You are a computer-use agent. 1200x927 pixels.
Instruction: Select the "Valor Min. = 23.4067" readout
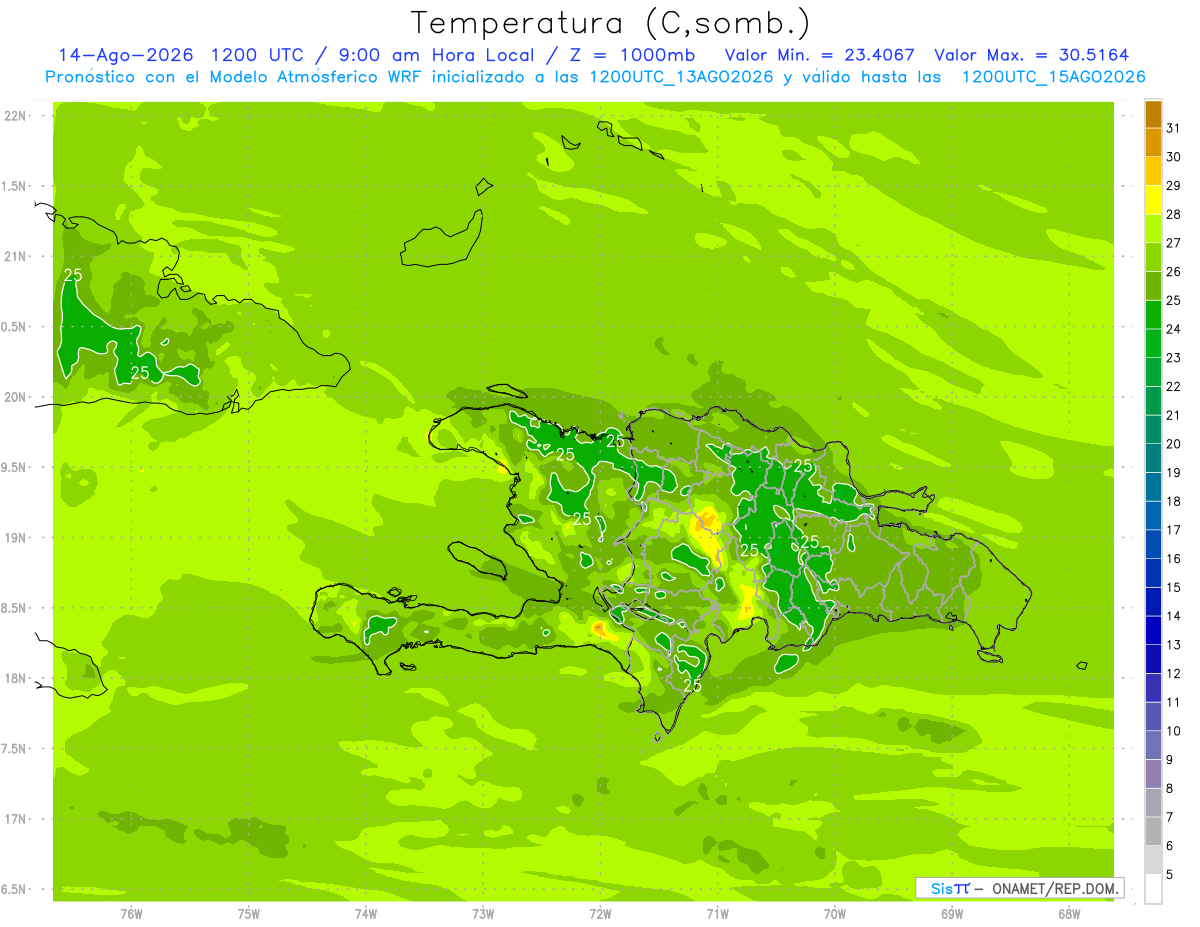[x=819, y=55]
